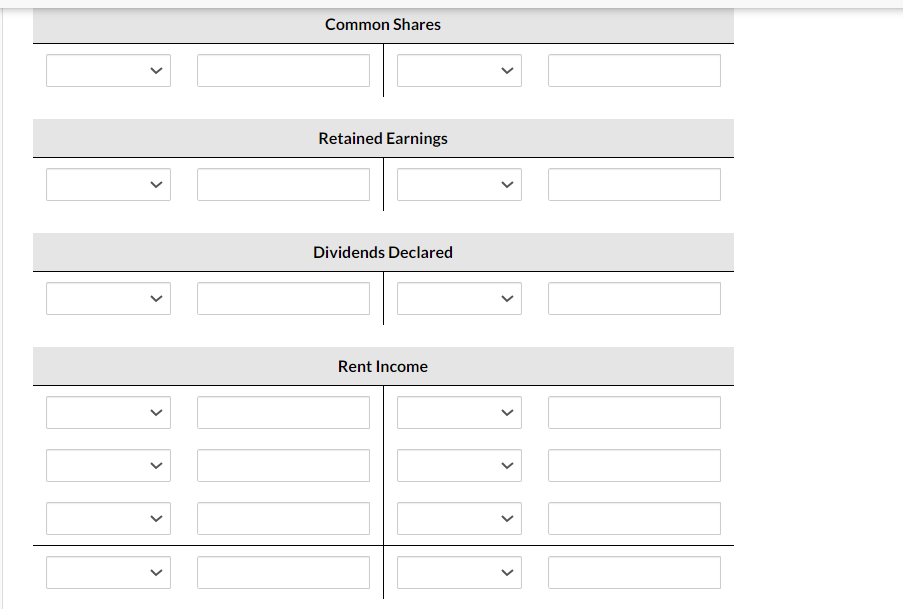Open the debit dropdown under Common Shares

(108, 70)
